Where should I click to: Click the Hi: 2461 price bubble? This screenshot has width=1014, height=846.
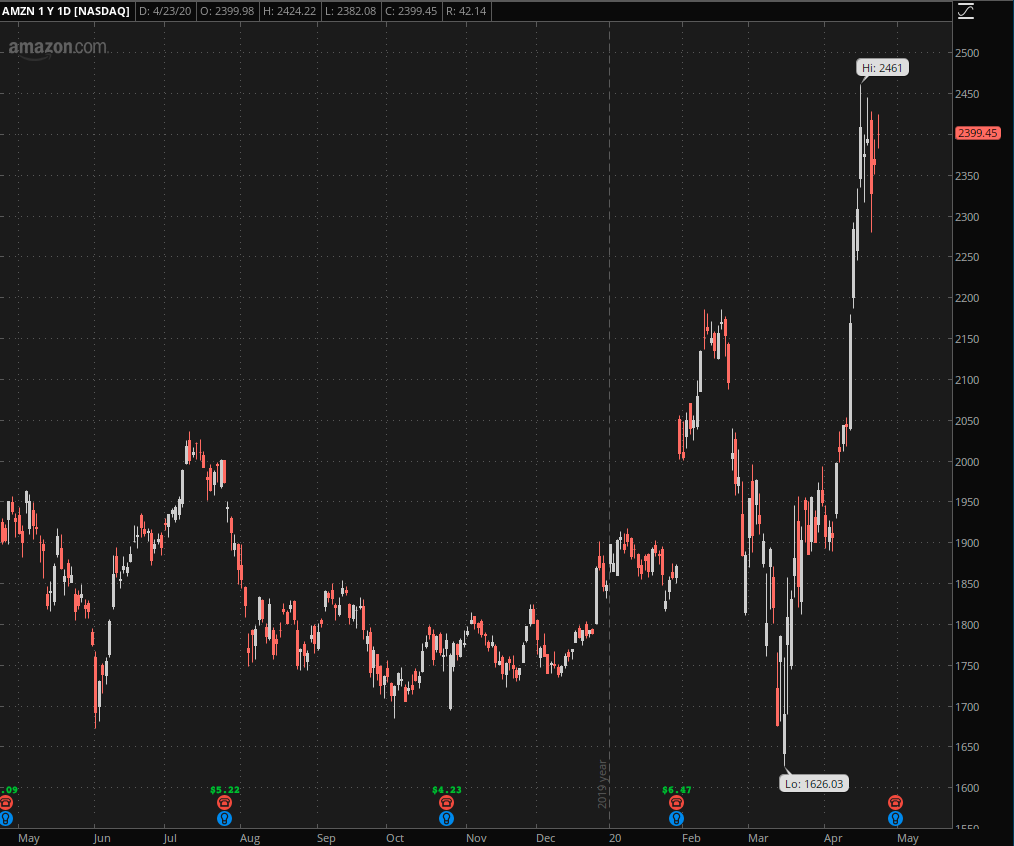click(x=883, y=68)
